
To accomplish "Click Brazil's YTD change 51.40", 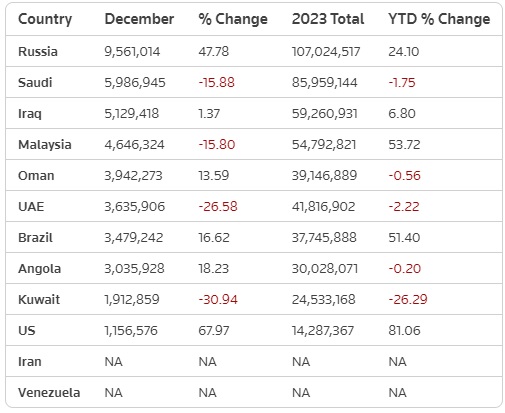I will [404, 238].
